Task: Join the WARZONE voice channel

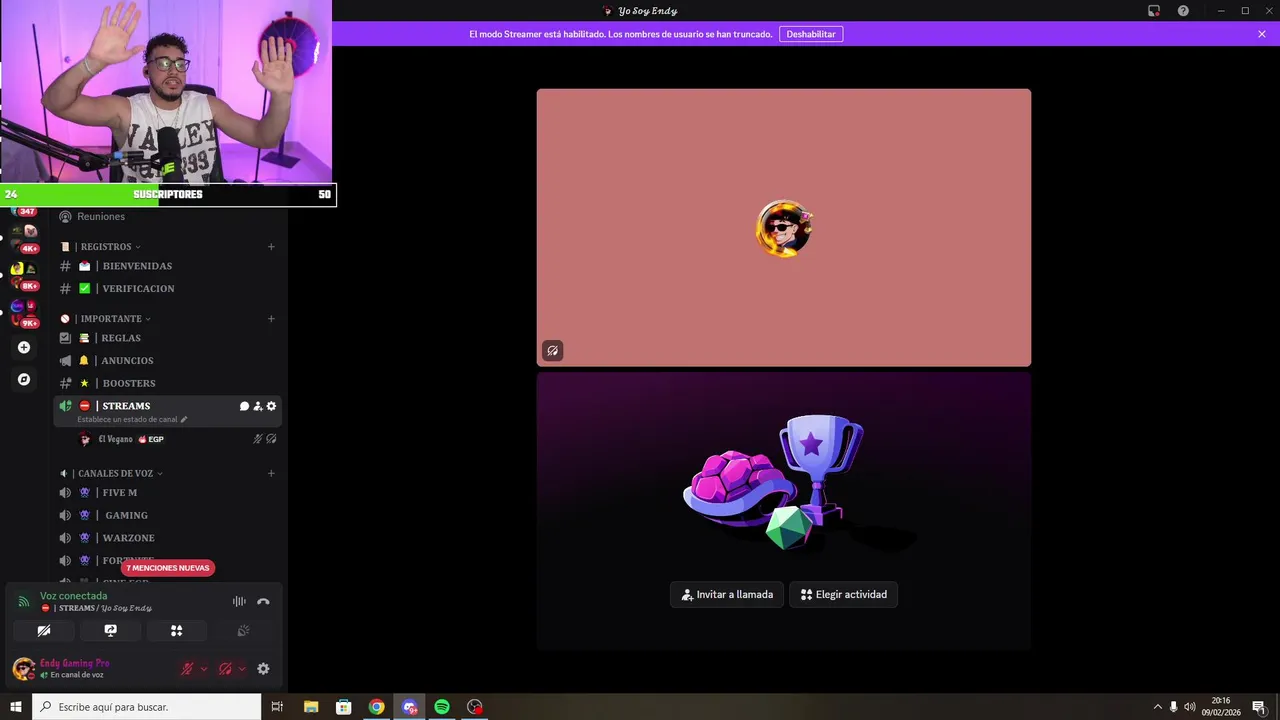Action: point(167,538)
